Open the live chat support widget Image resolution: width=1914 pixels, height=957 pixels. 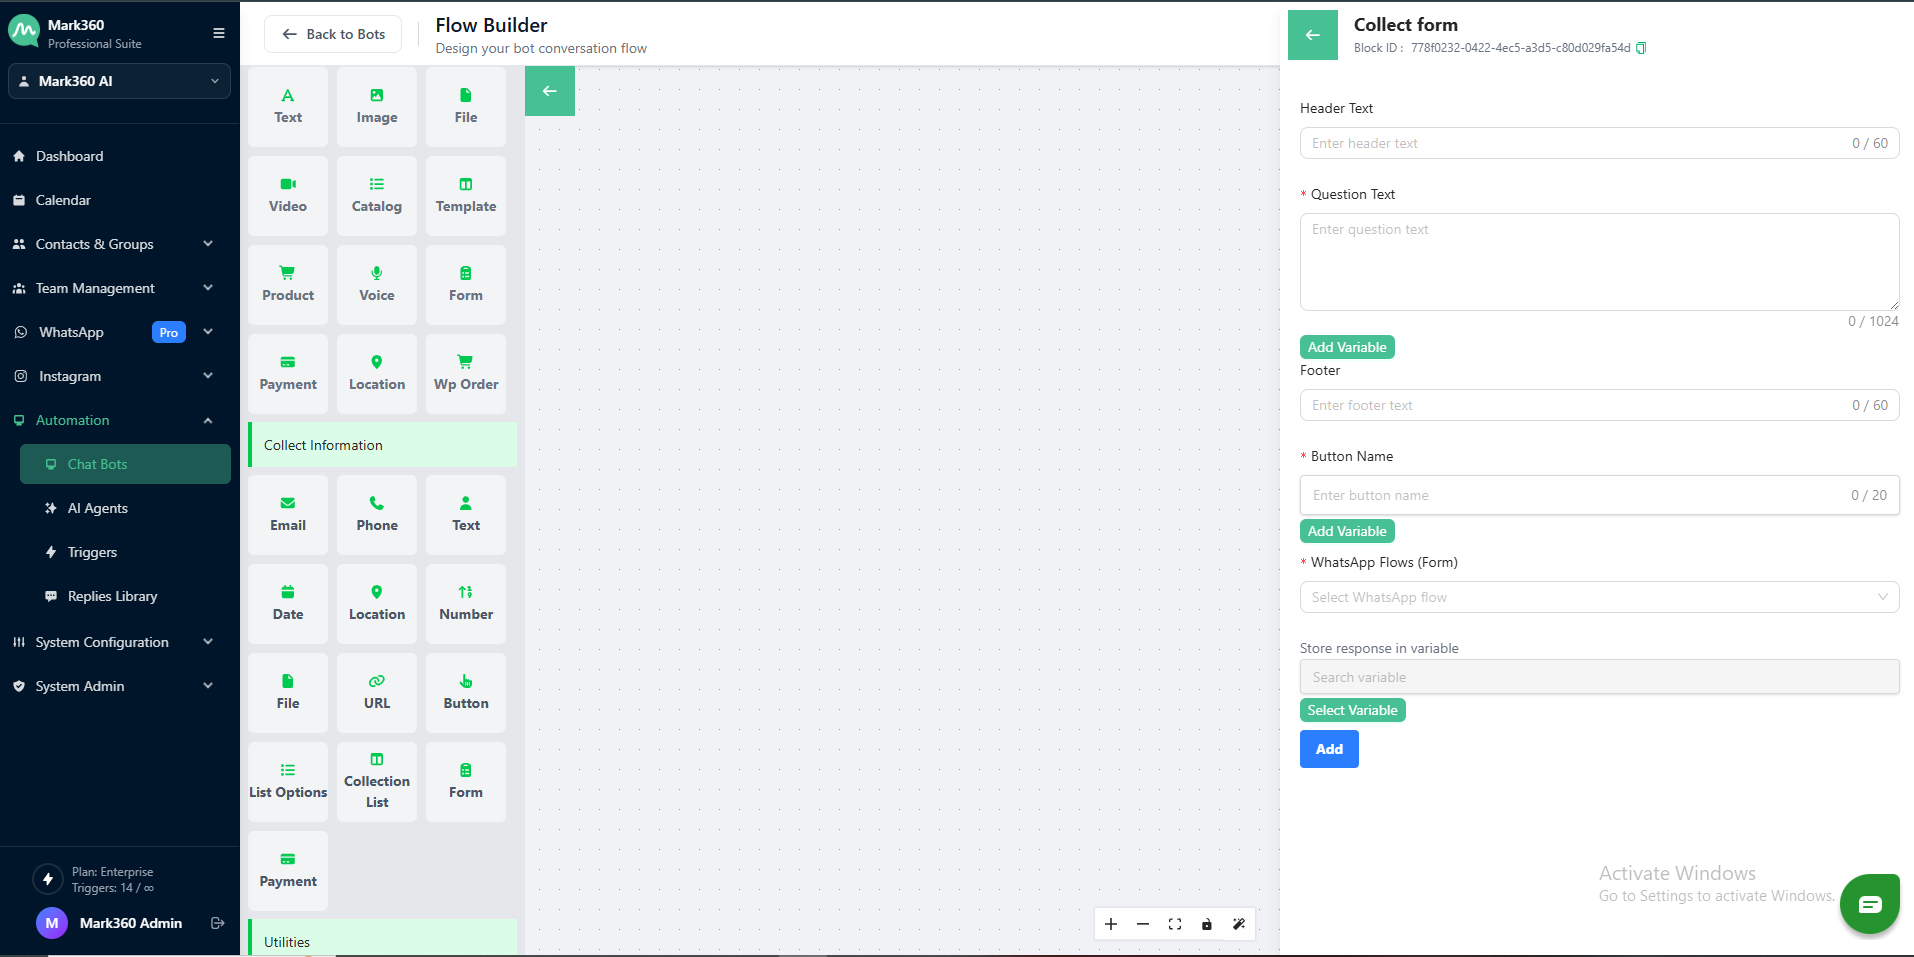pyautogui.click(x=1869, y=904)
